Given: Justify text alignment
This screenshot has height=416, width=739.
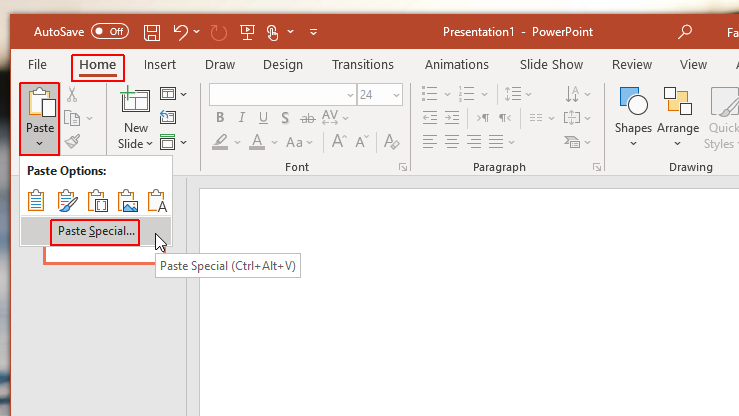Looking at the screenshot, I should point(496,141).
